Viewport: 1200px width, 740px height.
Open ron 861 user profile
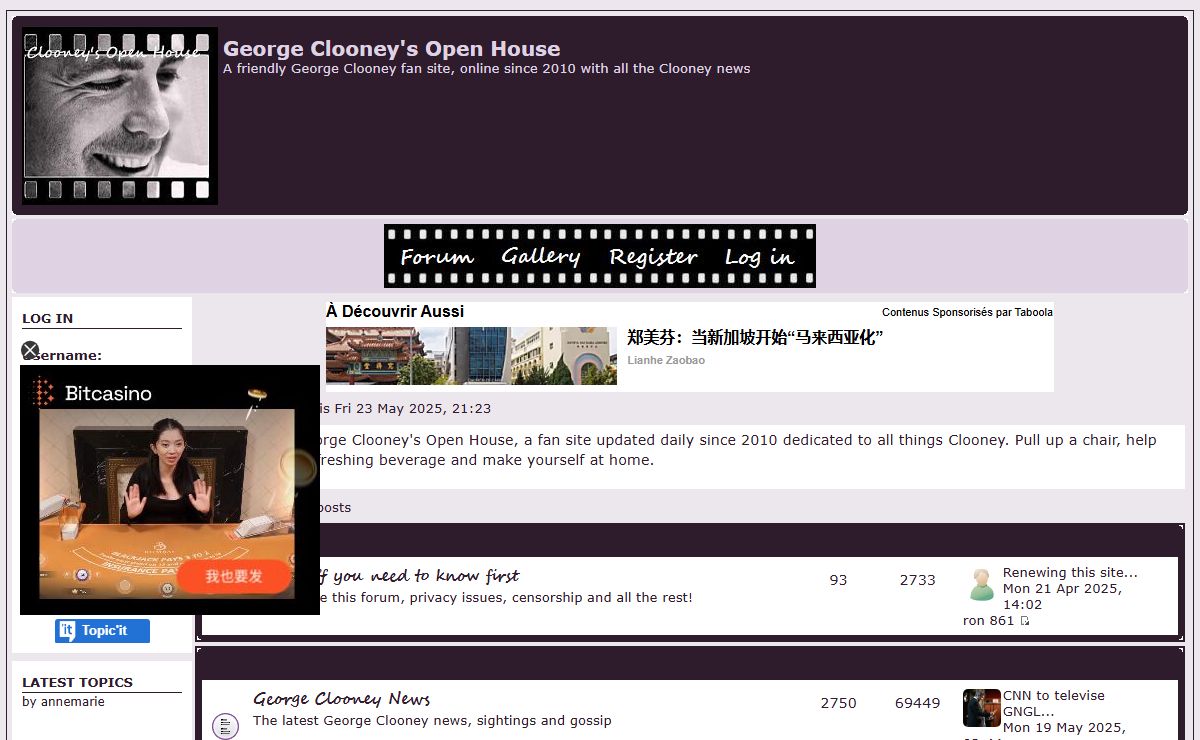click(988, 621)
